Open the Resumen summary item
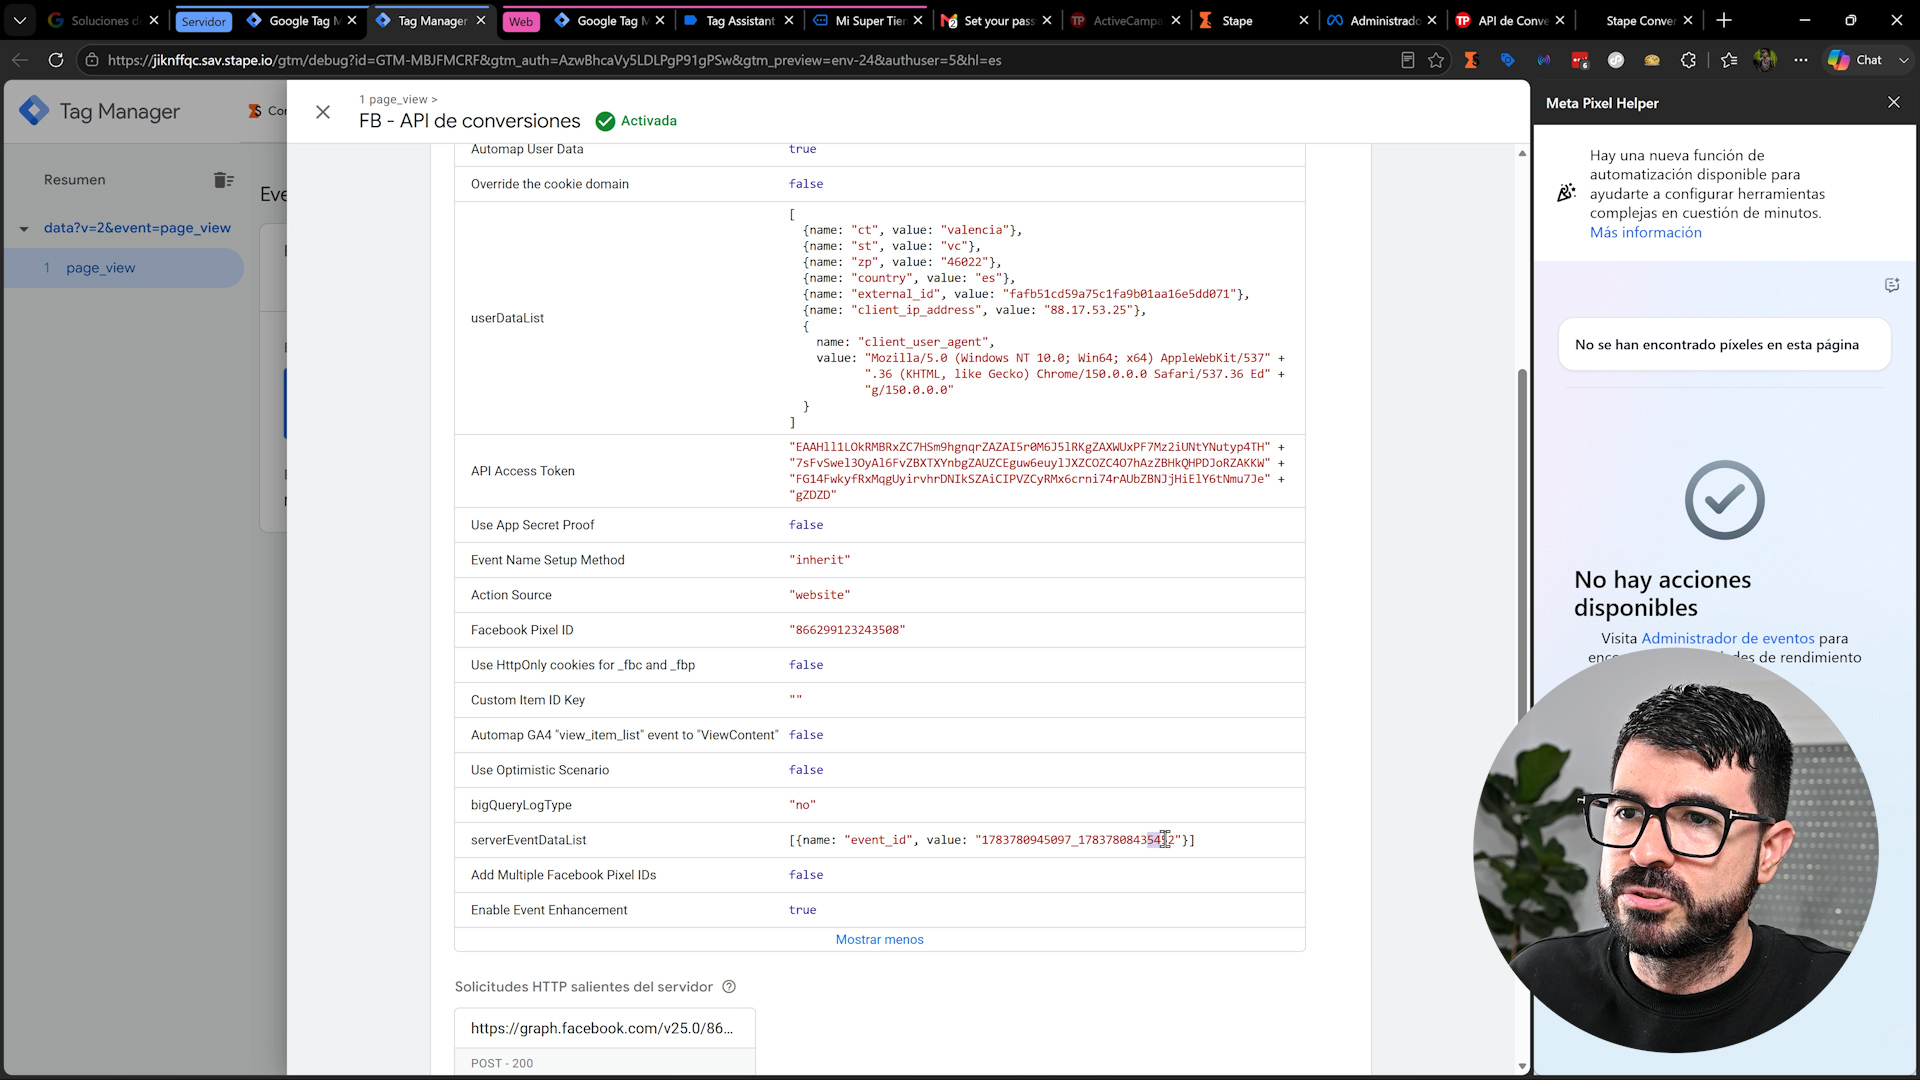 click(74, 180)
